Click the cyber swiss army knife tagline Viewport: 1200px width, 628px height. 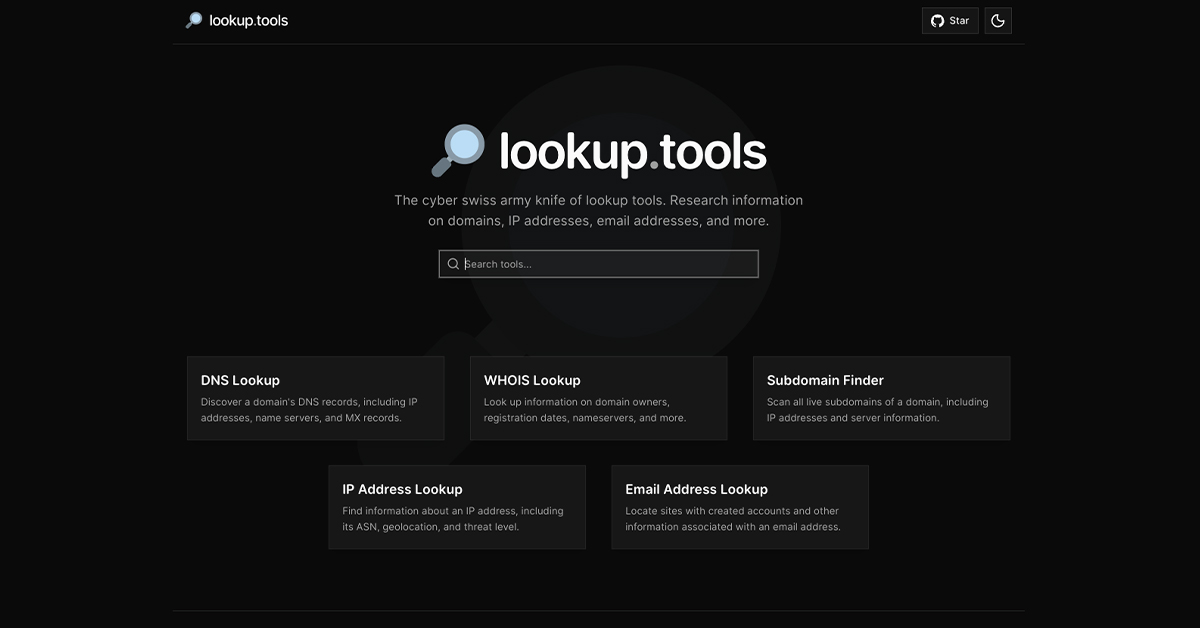pyautogui.click(x=598, y=210)
